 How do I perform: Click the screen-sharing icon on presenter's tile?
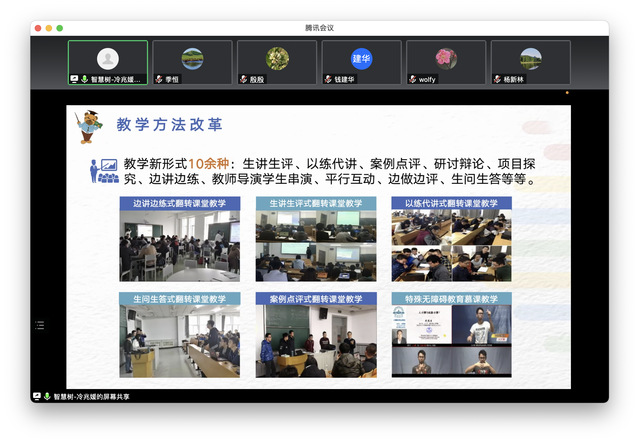tap(74, 79)
